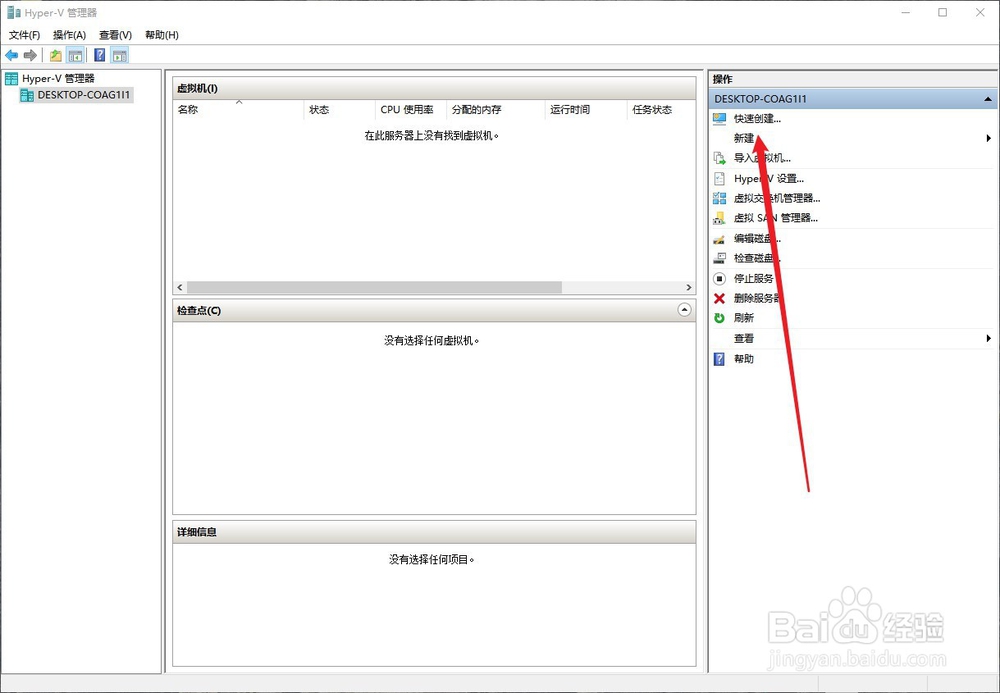Click 导入虚拟机... action
This screenshot has height=693, width=1000.
coord(762,158)
